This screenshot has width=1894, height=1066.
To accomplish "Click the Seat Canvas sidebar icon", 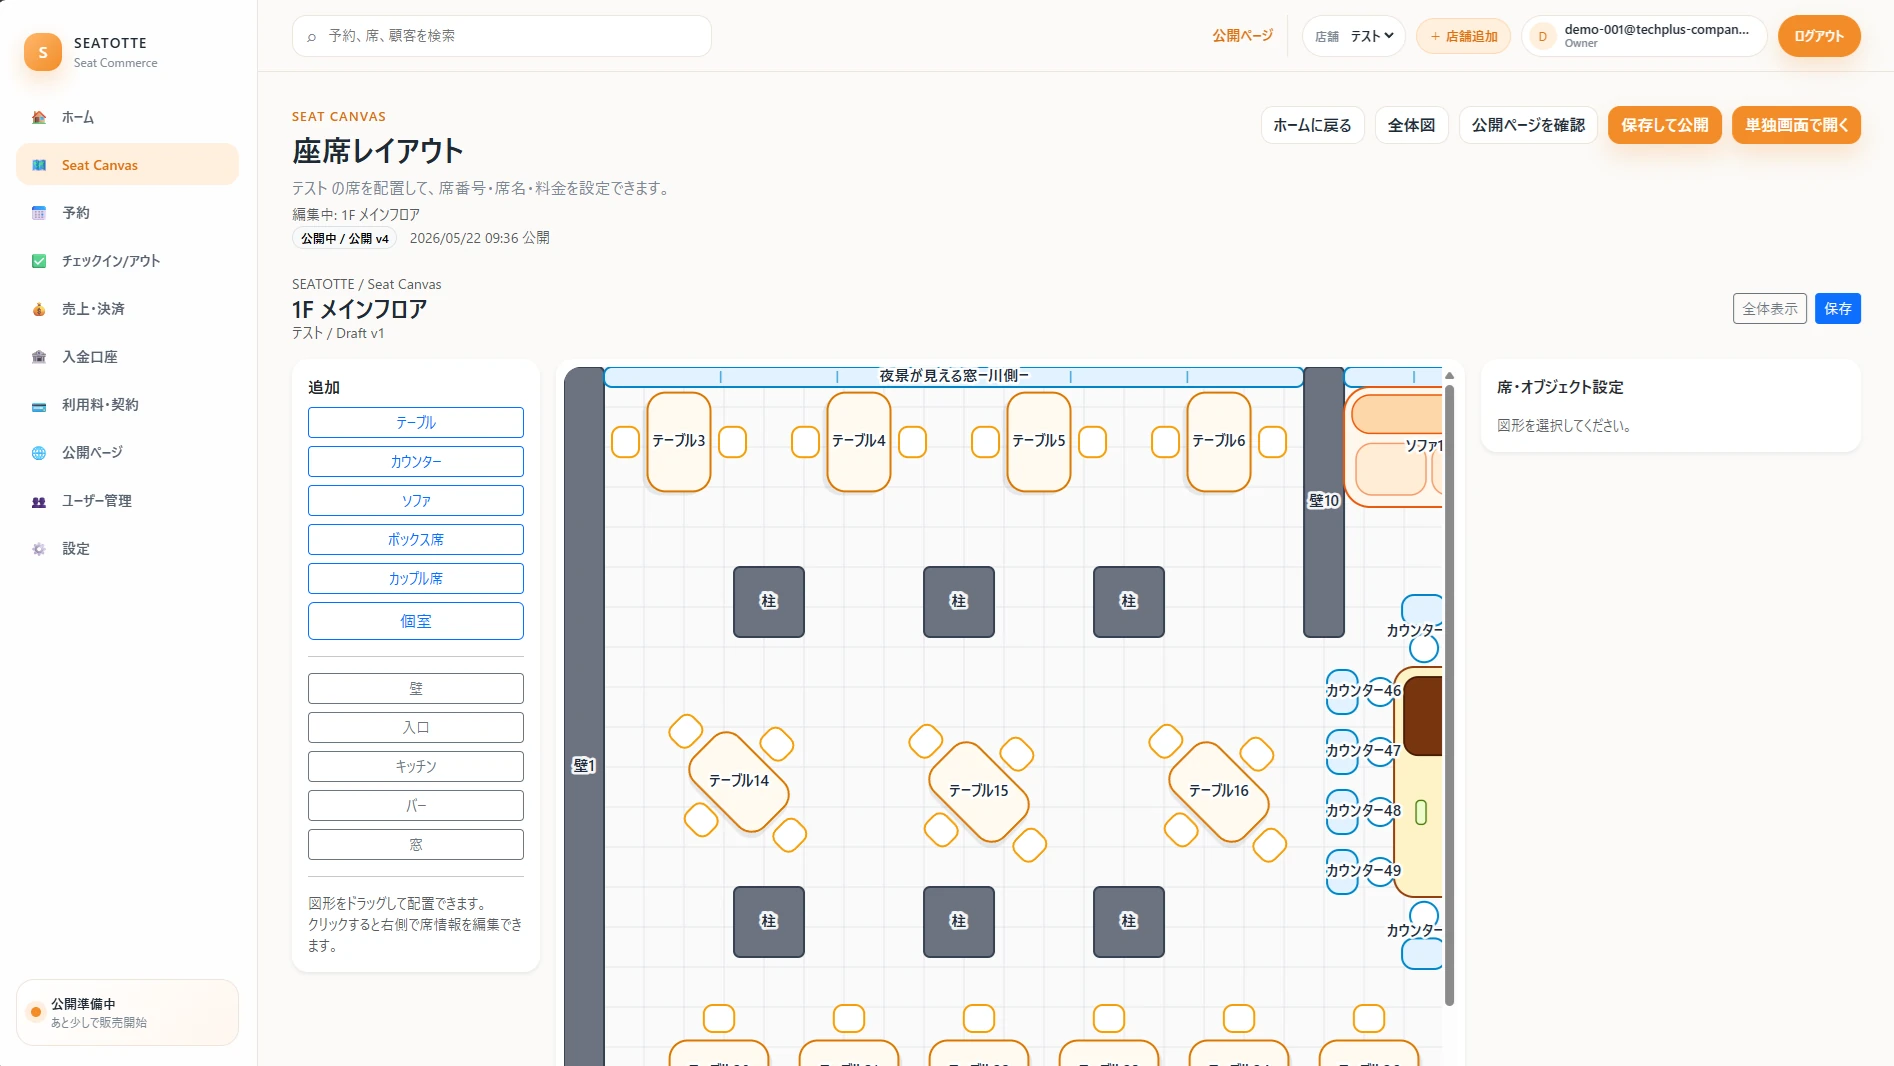I will tap(39, 165).
